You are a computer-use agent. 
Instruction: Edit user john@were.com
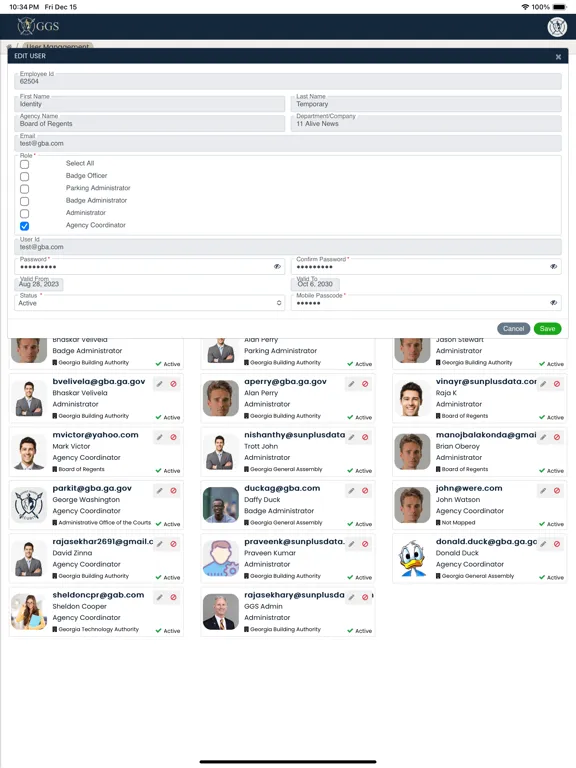click(543, 490)
